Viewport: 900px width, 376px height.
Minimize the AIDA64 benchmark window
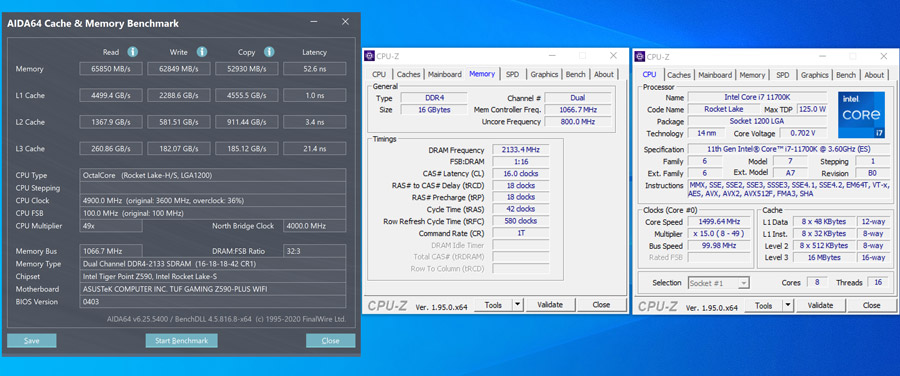coord(315,22)
